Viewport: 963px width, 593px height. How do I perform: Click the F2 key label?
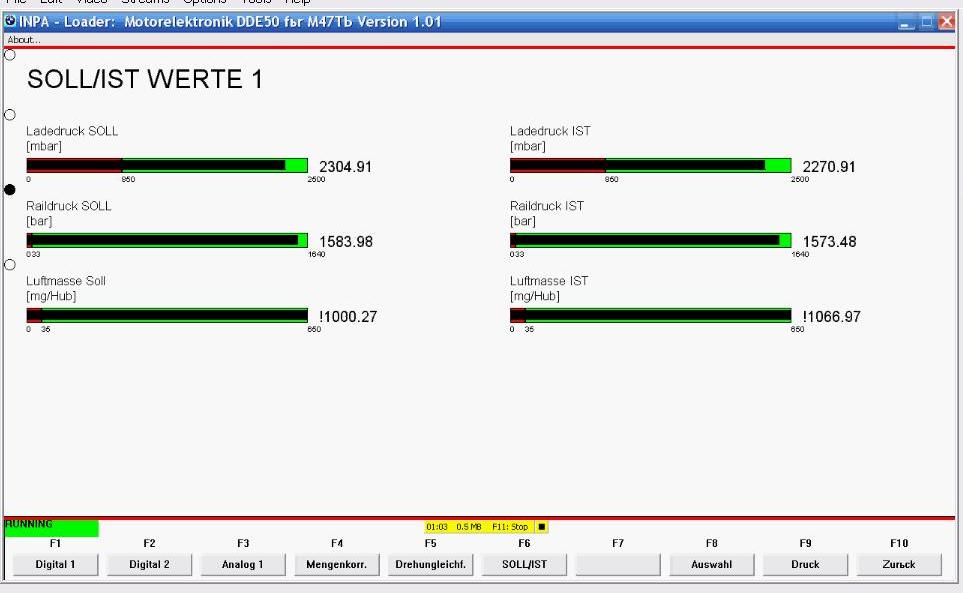pos(149,543)
